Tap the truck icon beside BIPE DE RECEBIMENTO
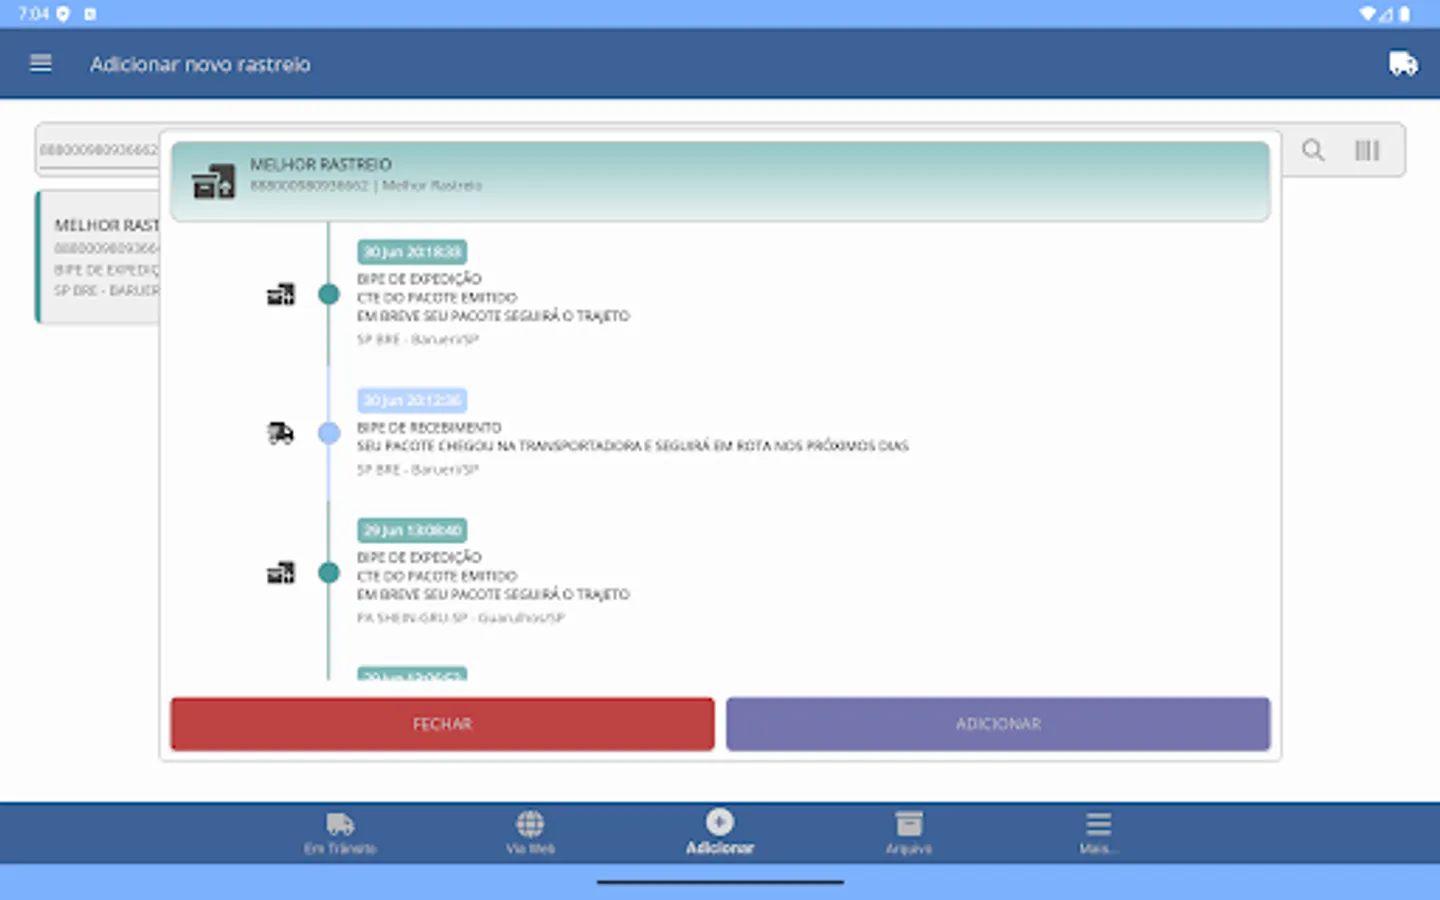 [281, 432]
